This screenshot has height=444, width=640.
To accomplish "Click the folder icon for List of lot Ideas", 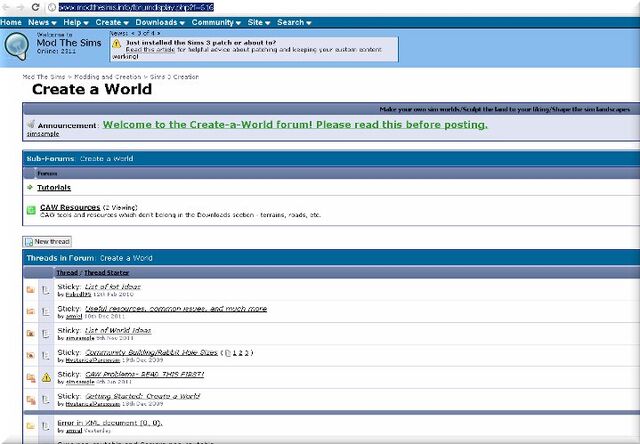I will [x=31, y=290].
